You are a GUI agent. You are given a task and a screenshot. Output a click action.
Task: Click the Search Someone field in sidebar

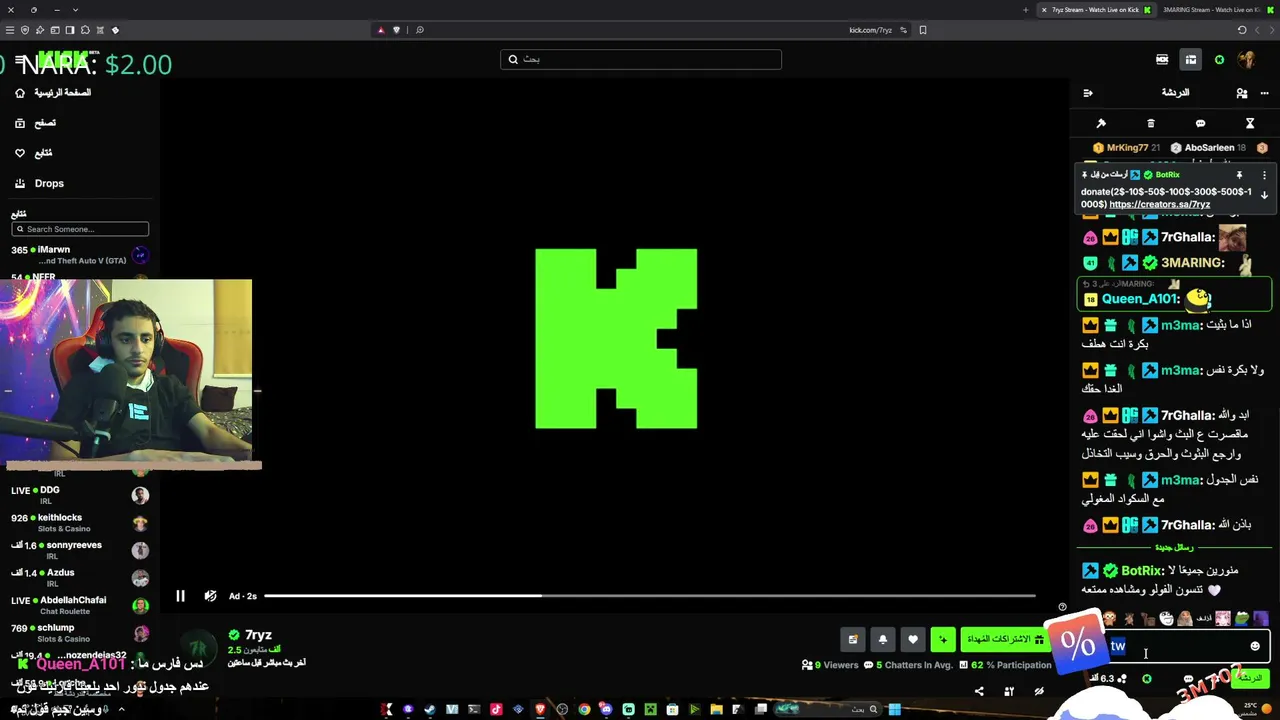[x=80, y=229]
